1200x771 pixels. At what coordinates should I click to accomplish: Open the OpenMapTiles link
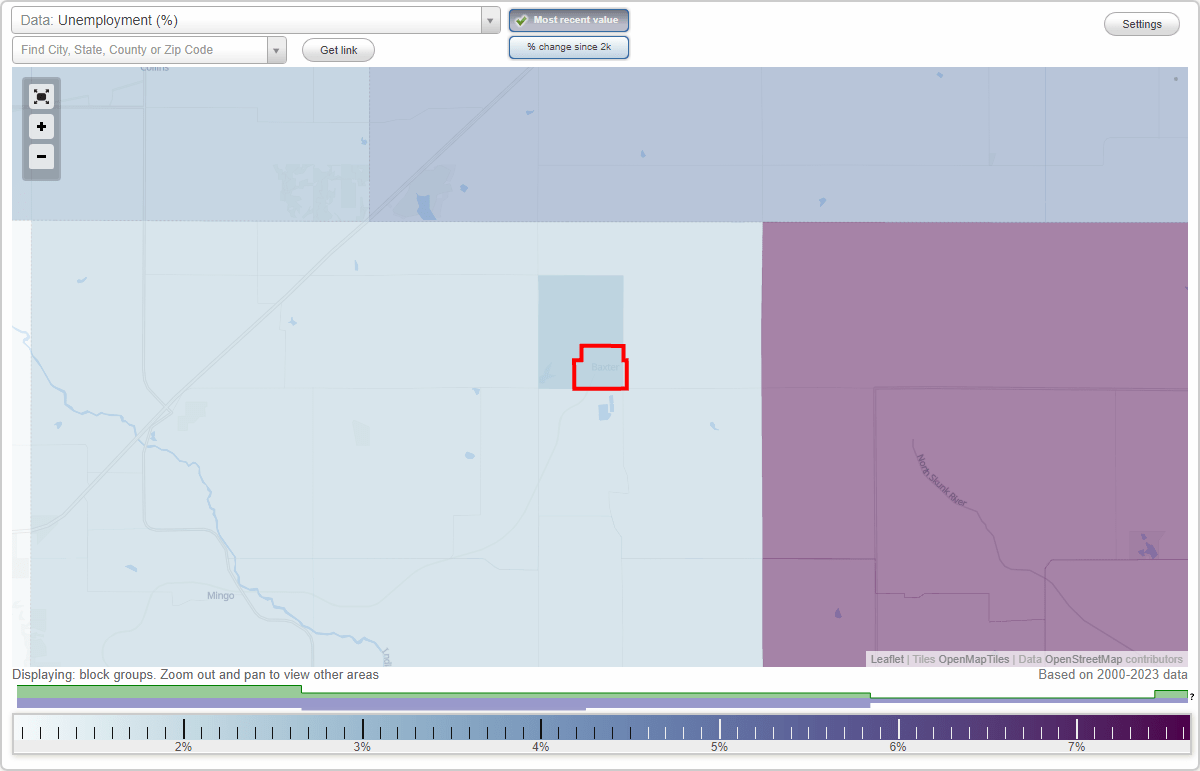974,659
